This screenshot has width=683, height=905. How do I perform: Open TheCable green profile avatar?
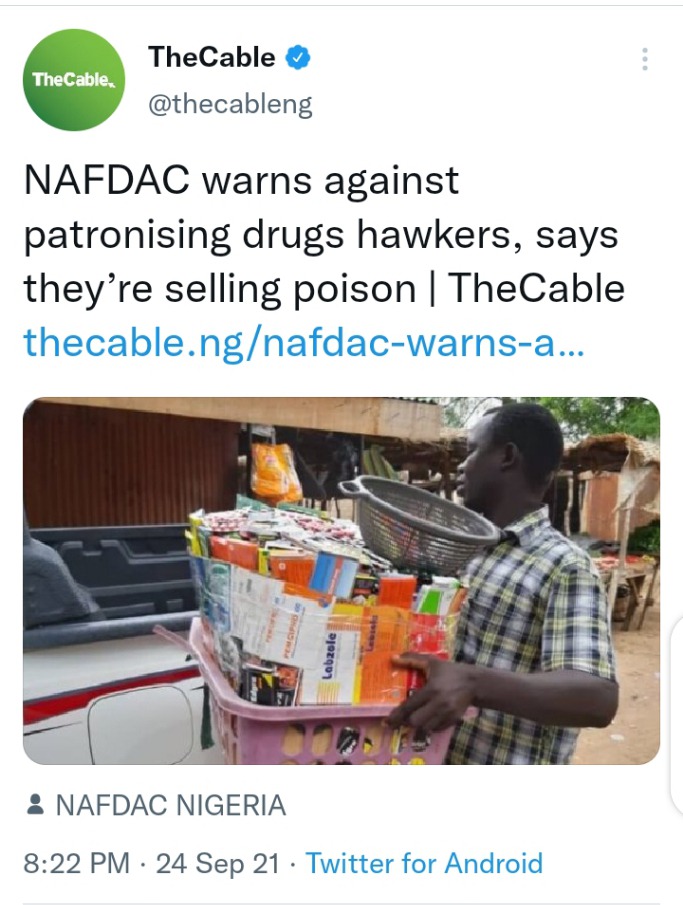click(x=73, y=80)
